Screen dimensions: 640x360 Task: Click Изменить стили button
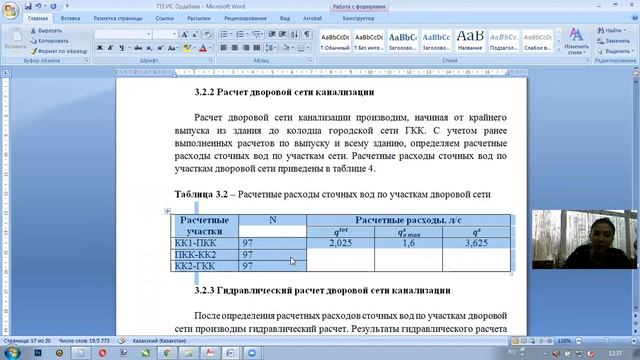(x=576, y=41)
